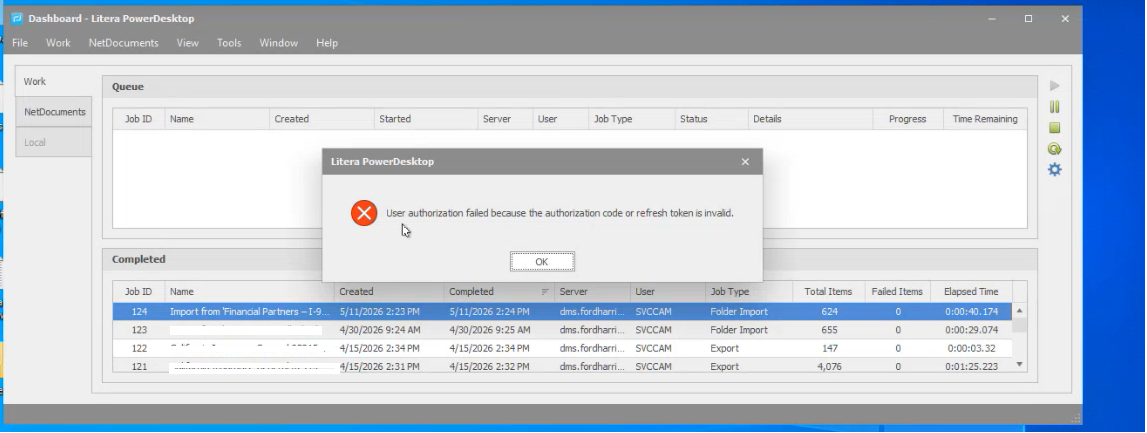Sort Completed table by Server column
Image resolution: width=1147 pixels, height=433 pixels.
[593, 291]
